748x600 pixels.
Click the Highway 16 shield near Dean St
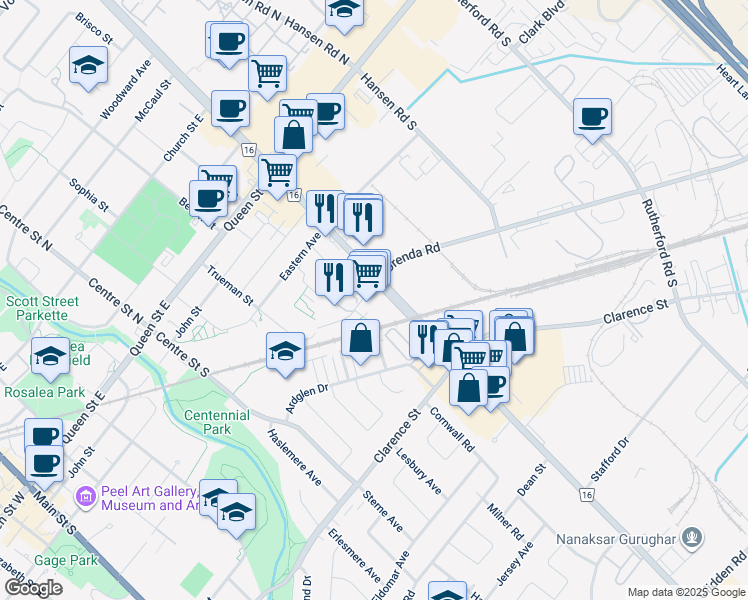coord(589,494)
